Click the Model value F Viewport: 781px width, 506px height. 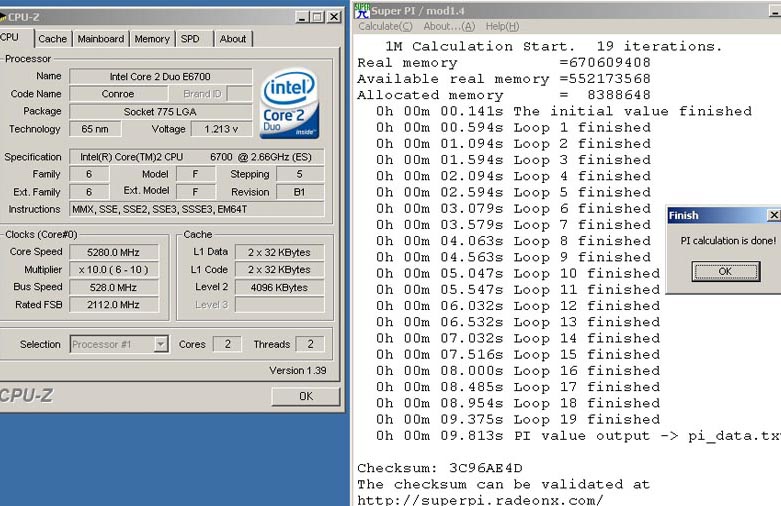coord(196,174)
